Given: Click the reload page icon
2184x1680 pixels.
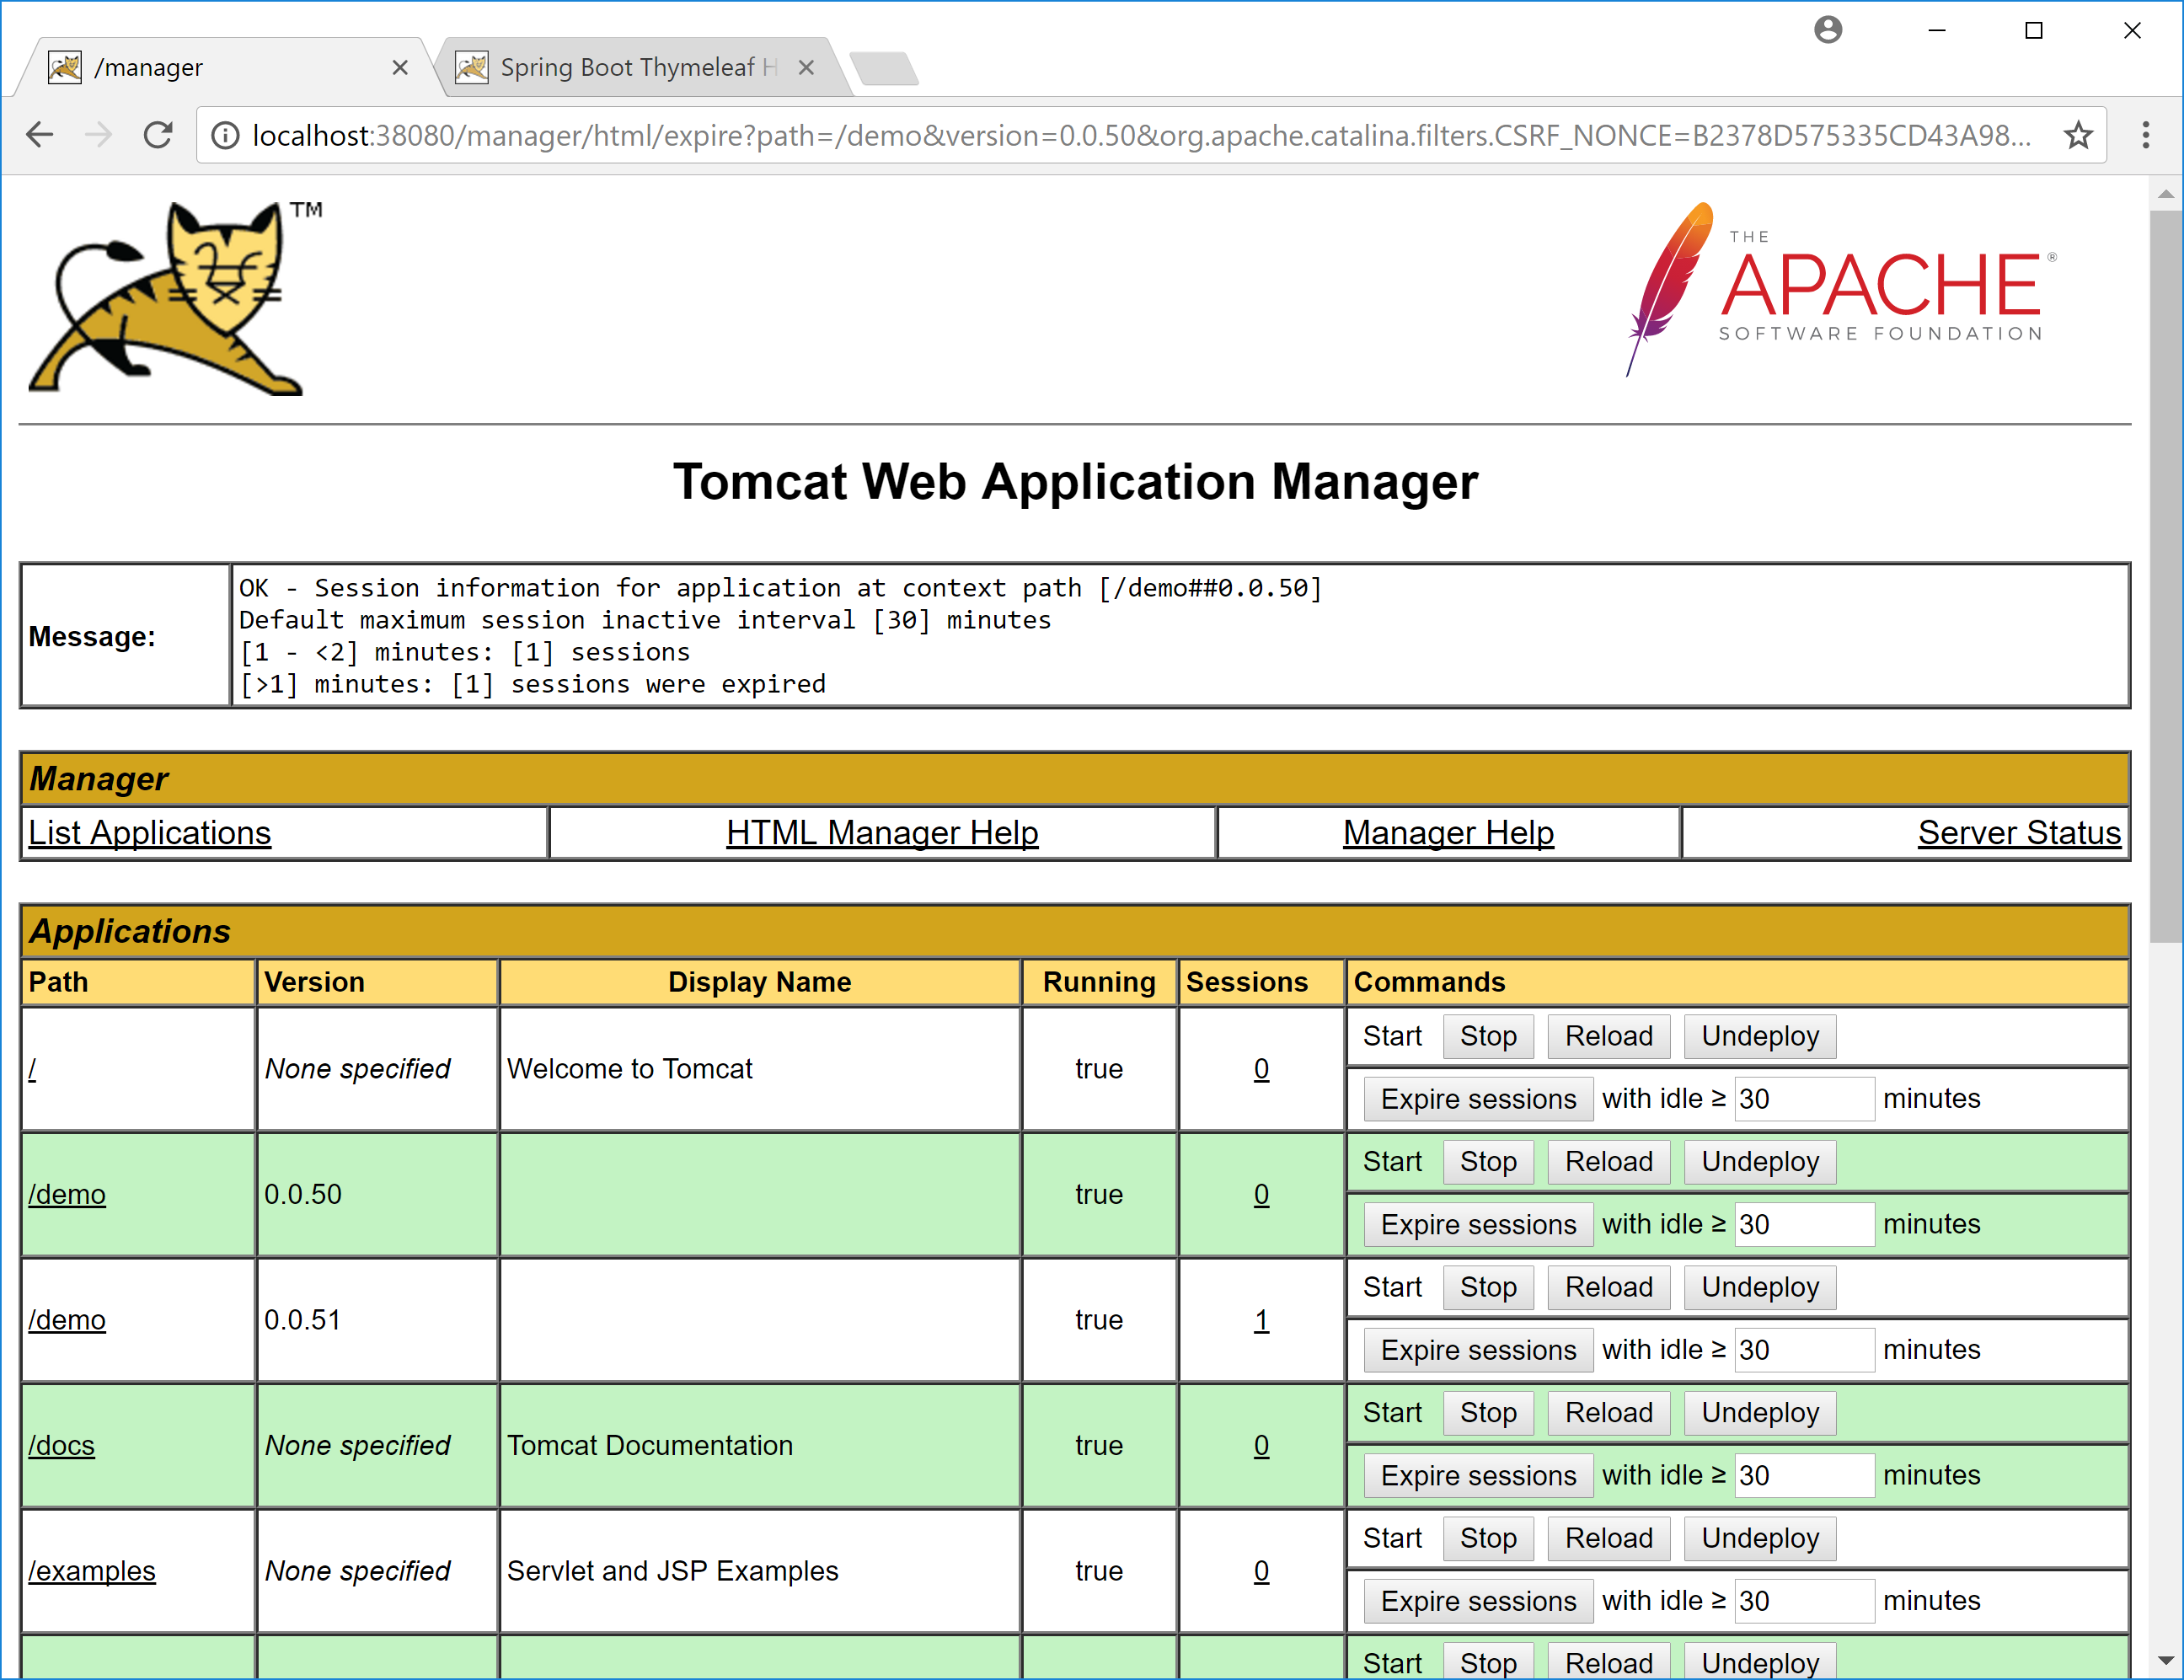Looking at the screenshot, I should [158, 135].
